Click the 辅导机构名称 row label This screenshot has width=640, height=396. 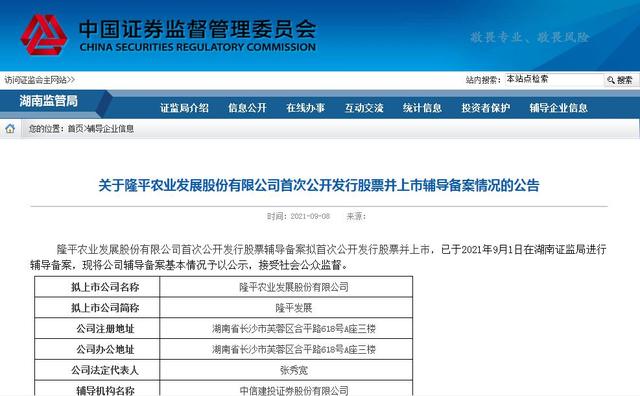[x=105, y=390]
